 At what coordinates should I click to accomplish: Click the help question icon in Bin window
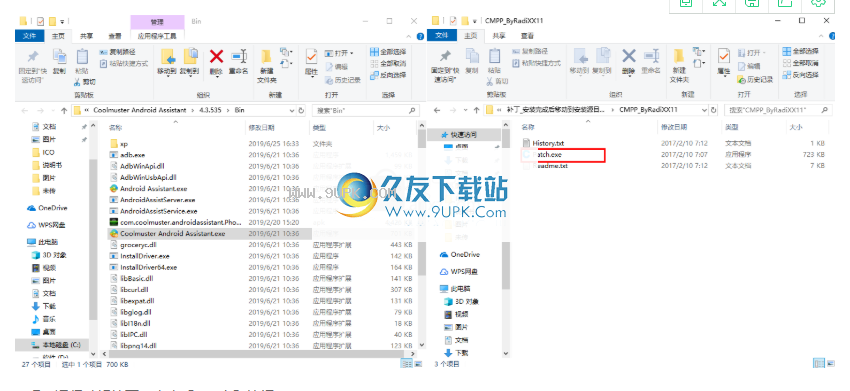[x=420, y=36]
